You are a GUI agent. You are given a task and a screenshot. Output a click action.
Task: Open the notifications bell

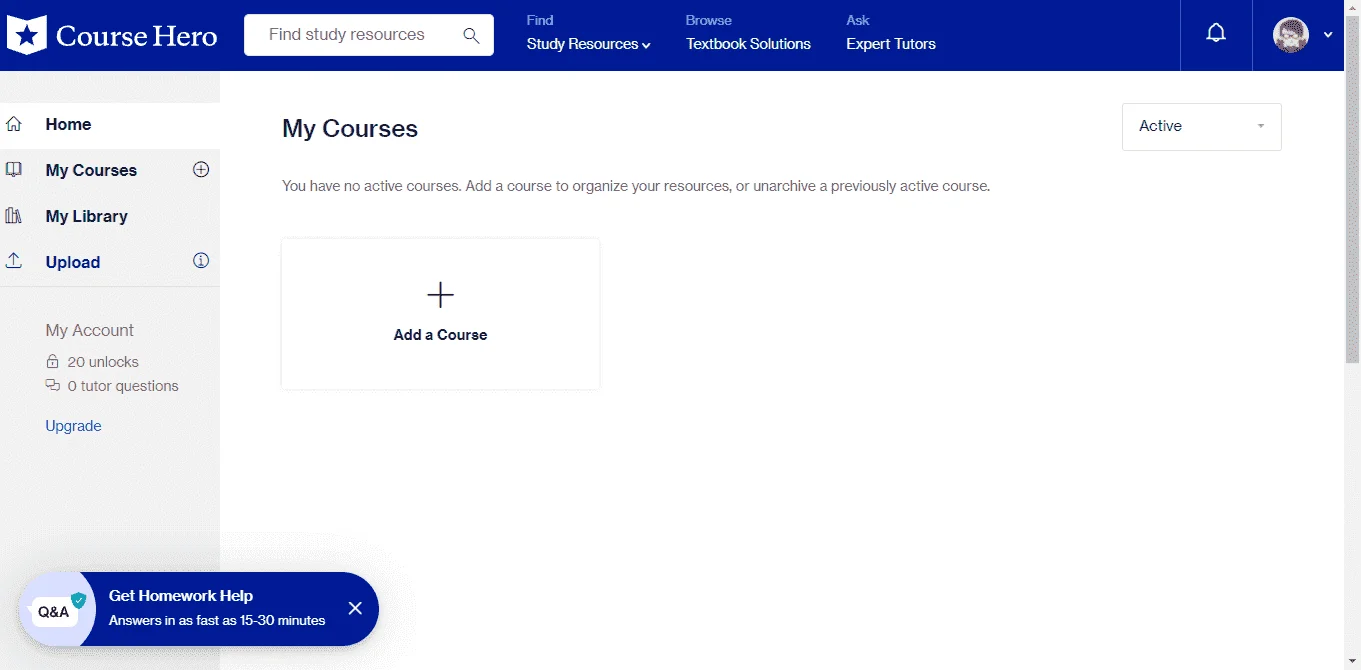tap(1216, 34)
